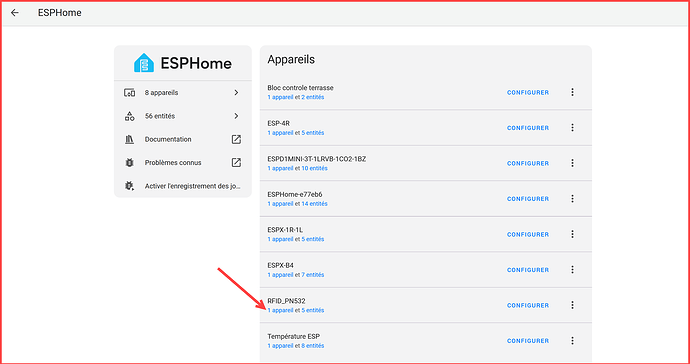Open '5 entités' link under ESP-4R
This screenshot has width=690, height=364.
[x=313, y=133]
